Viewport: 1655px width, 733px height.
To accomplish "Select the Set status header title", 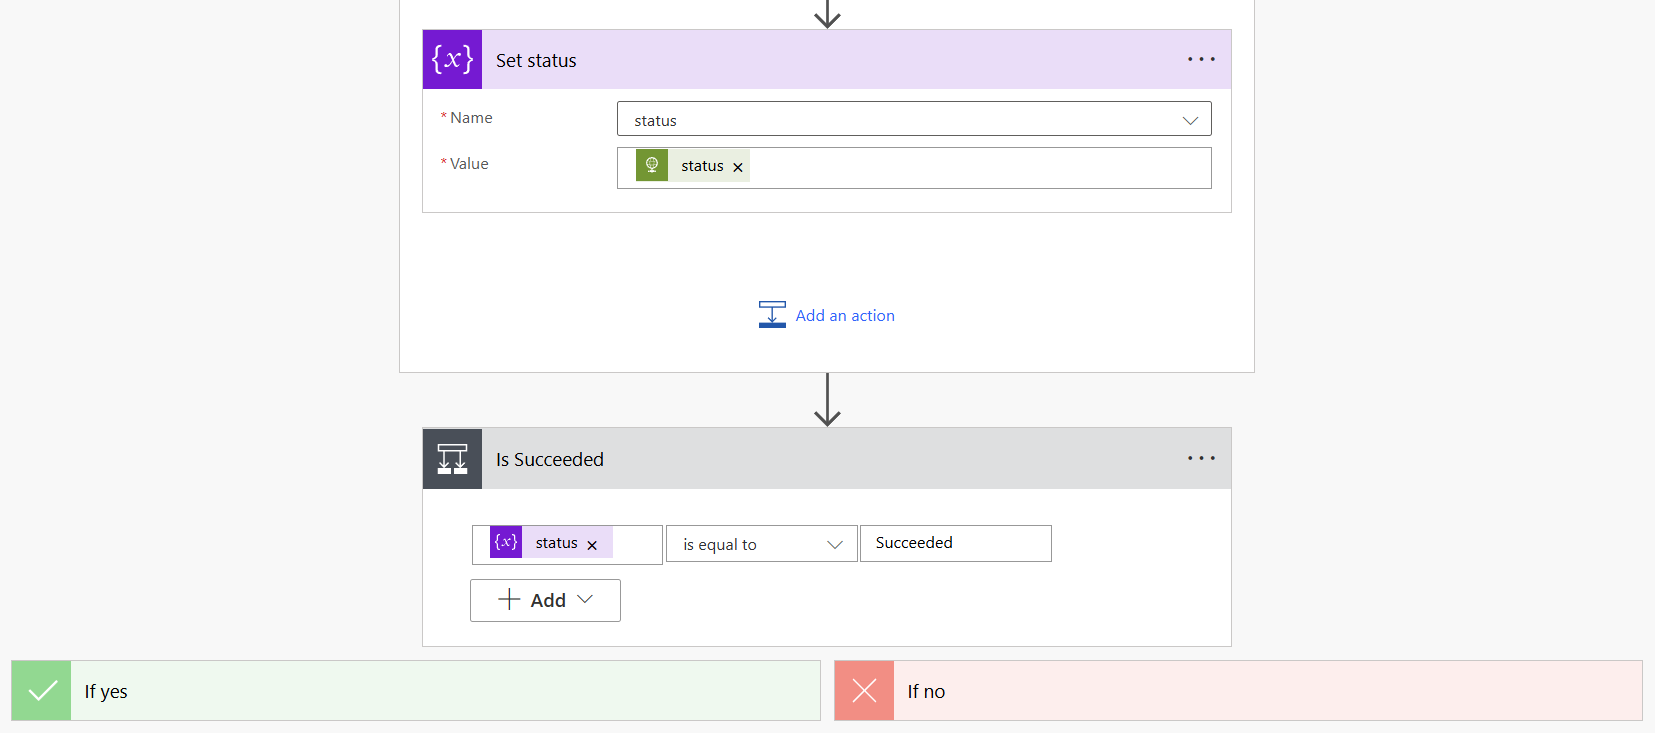I will [x=536, y=61].
